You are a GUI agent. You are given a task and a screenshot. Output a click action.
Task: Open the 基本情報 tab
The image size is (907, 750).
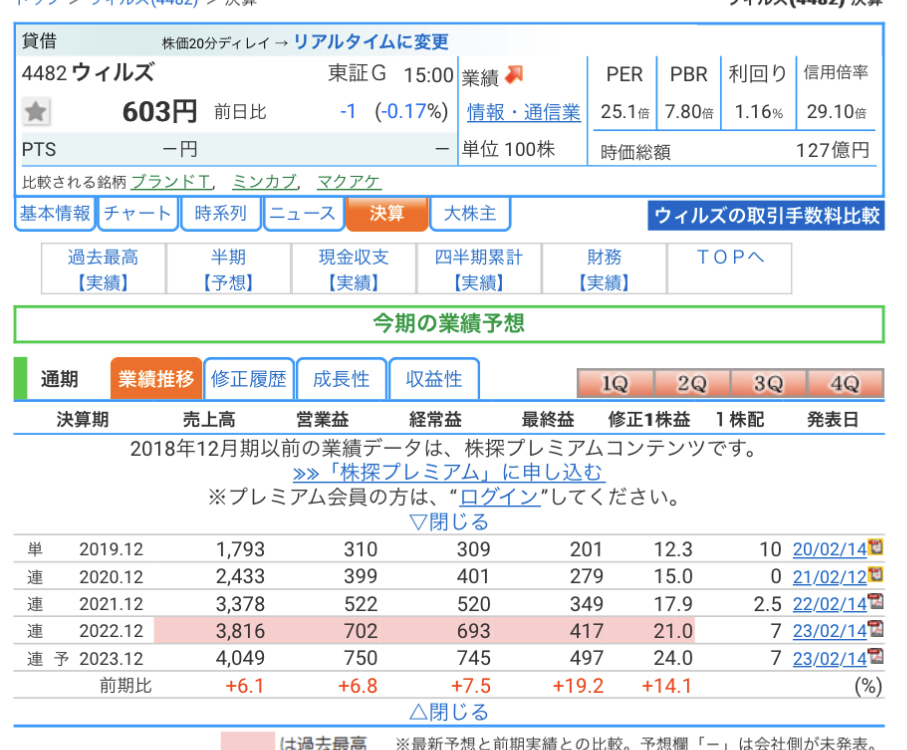[x=56, y=213]
